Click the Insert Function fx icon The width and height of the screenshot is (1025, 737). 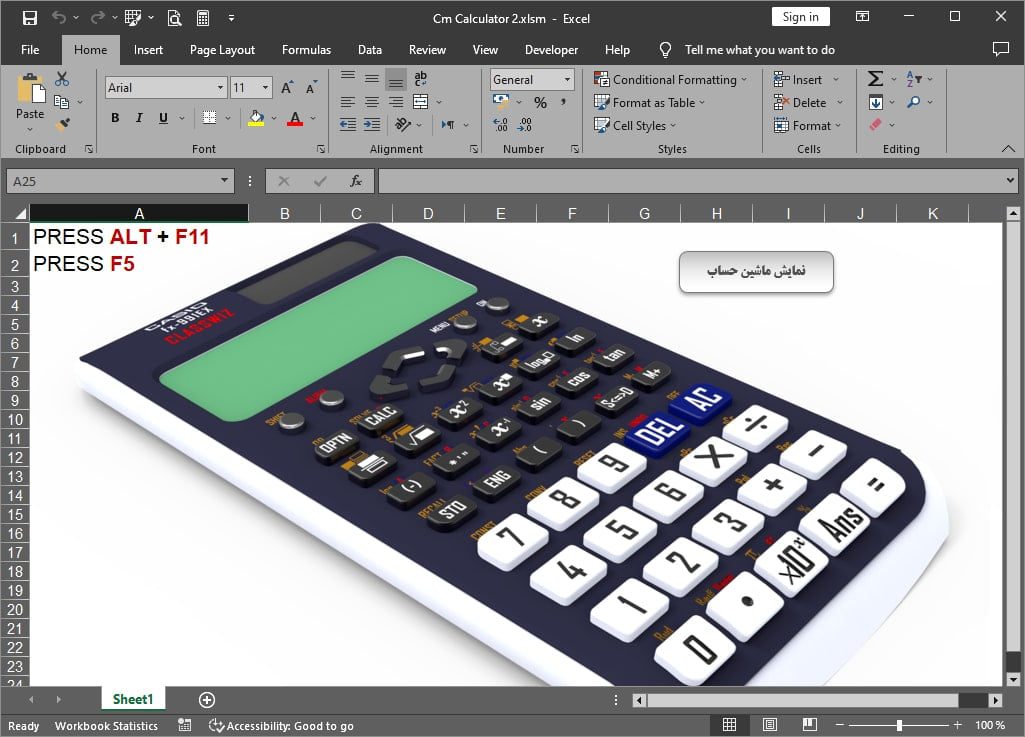coord(356,181)
